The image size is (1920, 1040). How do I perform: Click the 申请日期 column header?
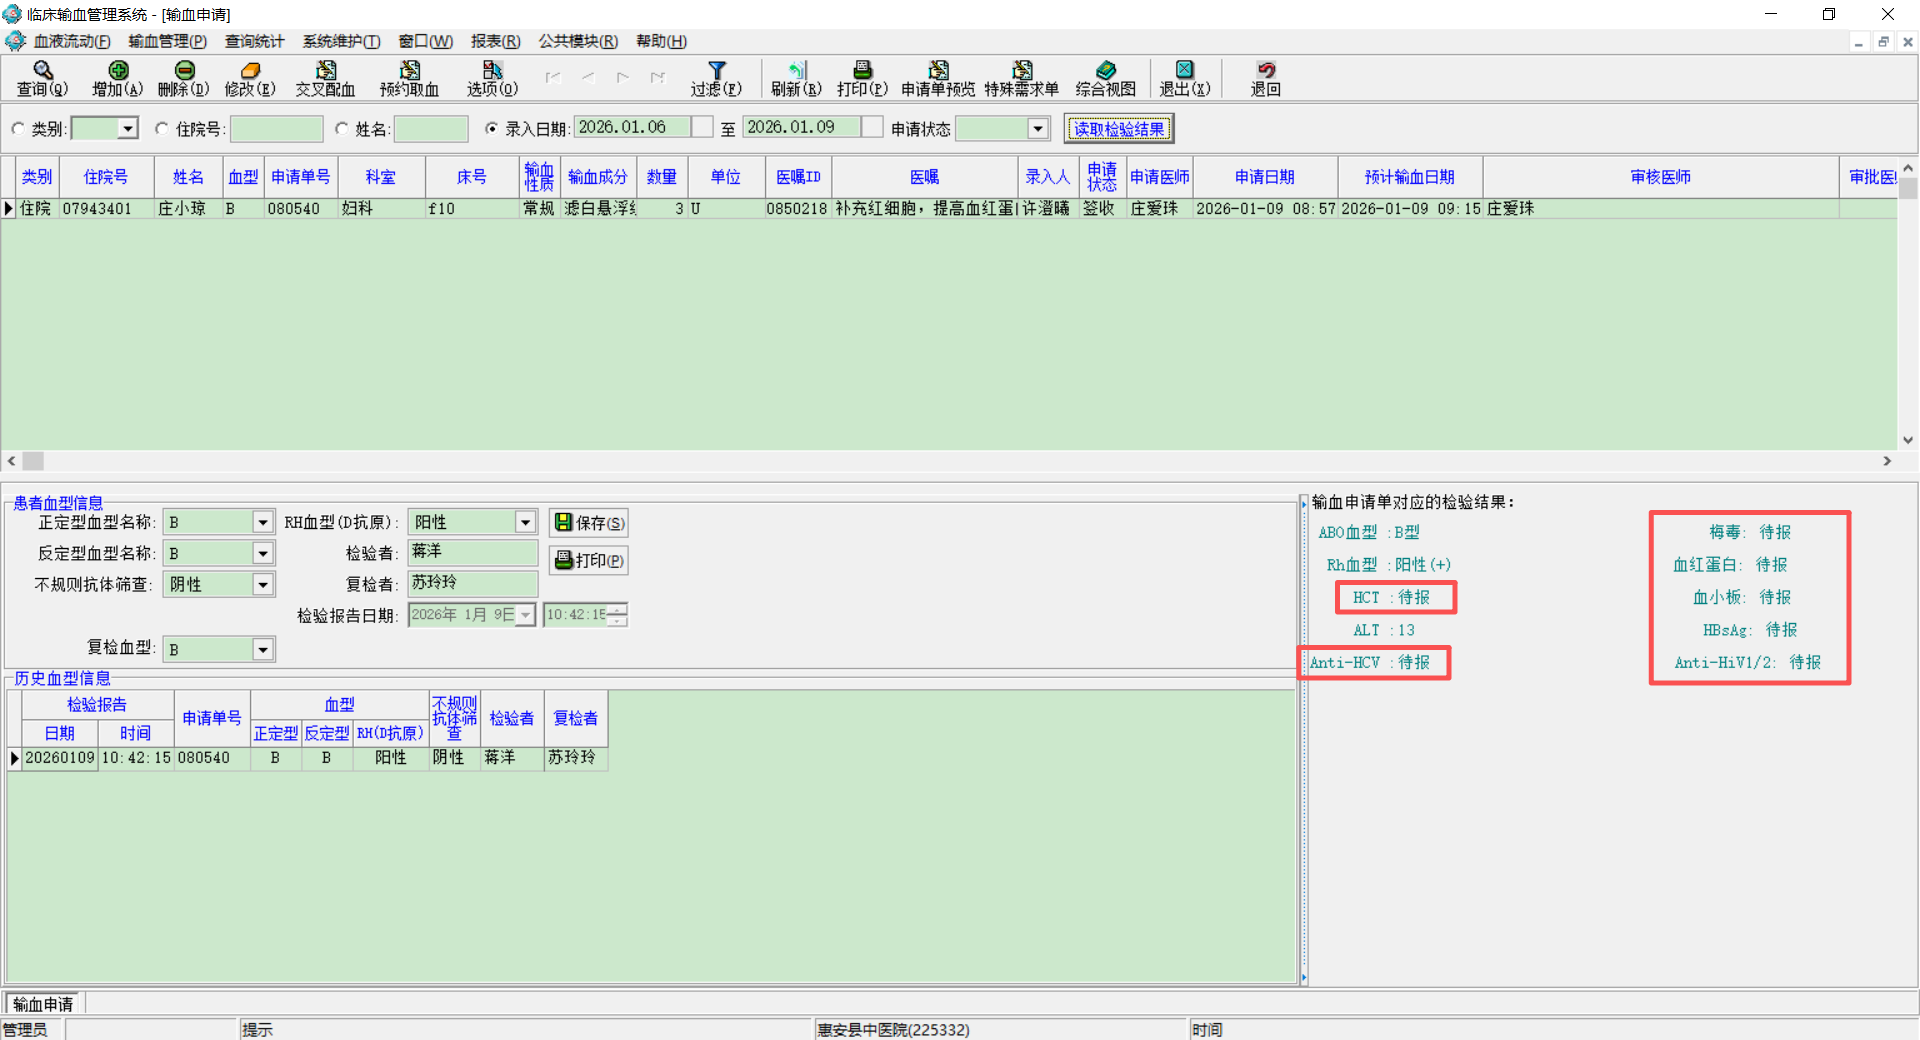tap(1265, 177)
